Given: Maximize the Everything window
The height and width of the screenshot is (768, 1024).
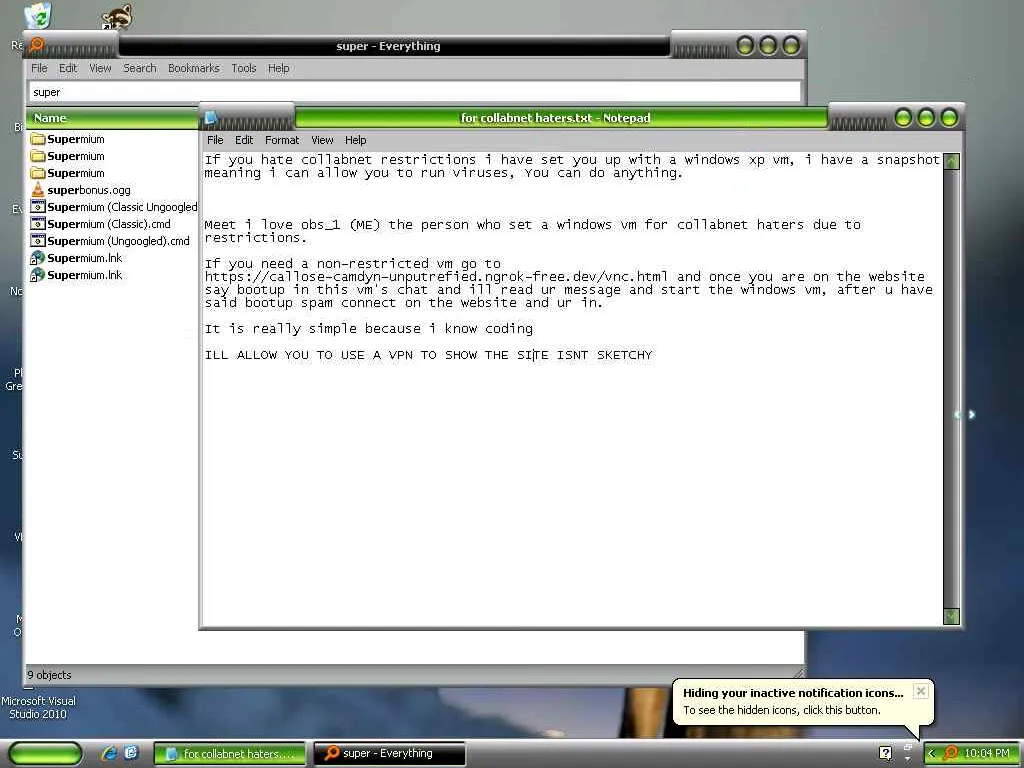Looking at the screenshot, I should [768, 45].
